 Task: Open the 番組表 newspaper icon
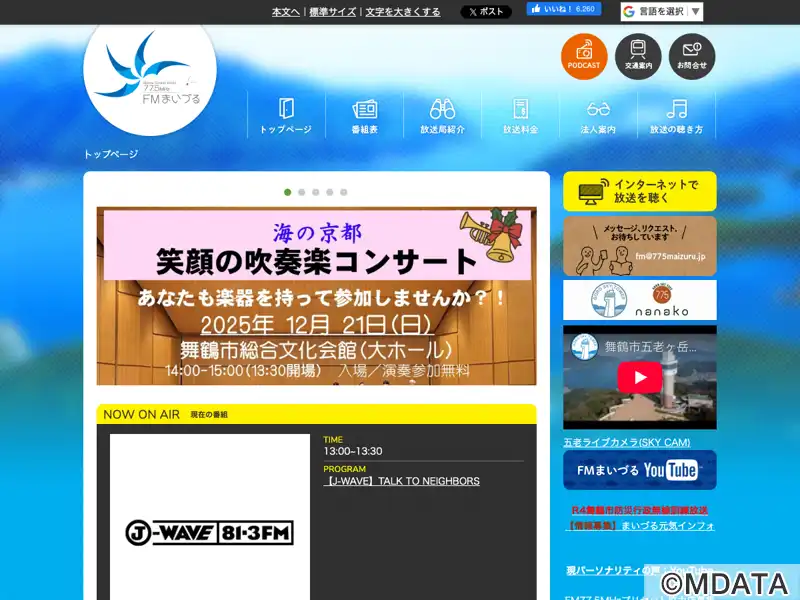364,116
